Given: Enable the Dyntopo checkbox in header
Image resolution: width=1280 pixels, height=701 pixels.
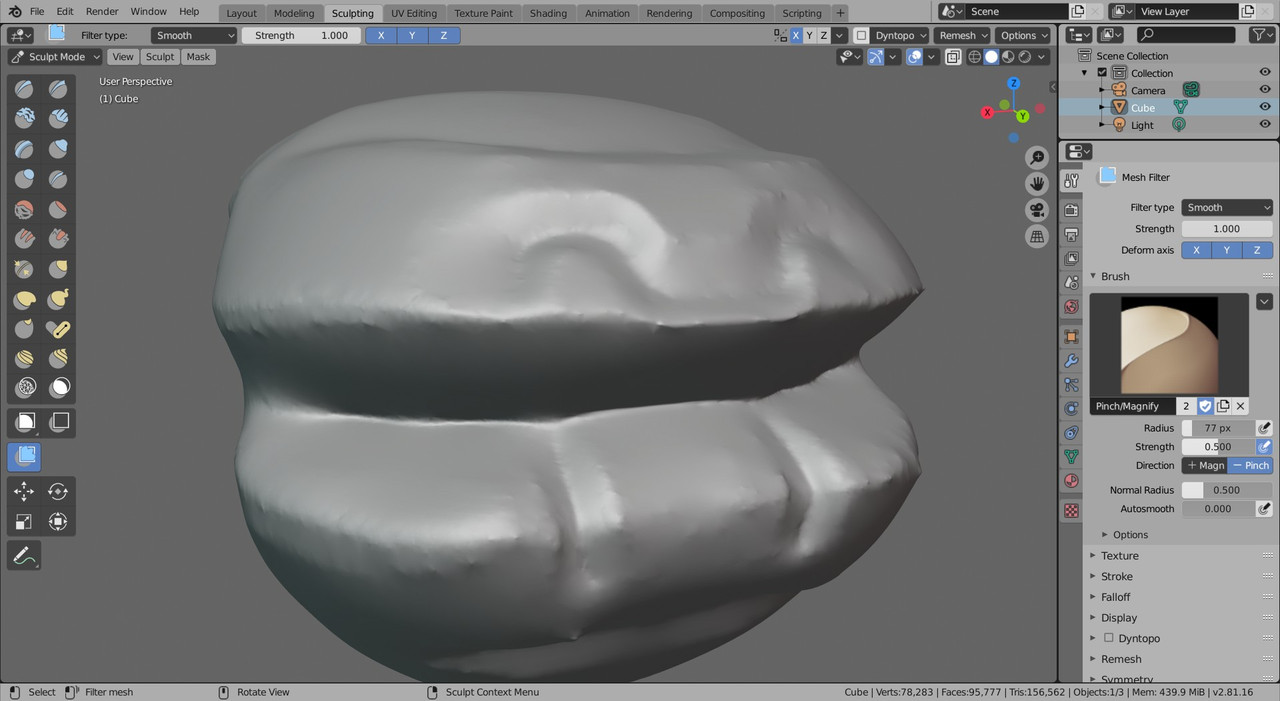Looking at the screenshot, I should point(861,35).
